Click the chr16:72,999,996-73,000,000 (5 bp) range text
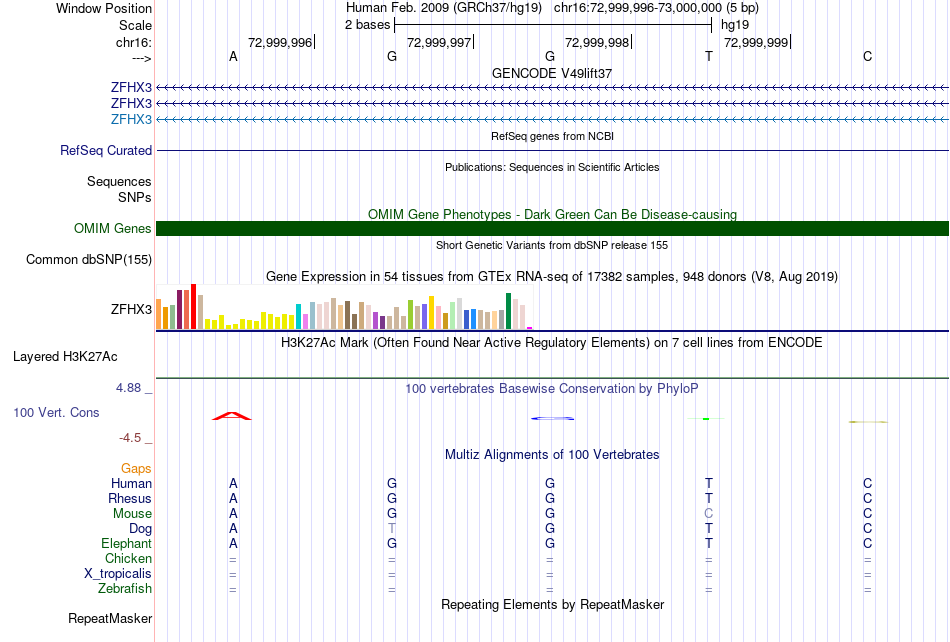The height and width of the screenshot is (642, 950). tap(656, 8)
